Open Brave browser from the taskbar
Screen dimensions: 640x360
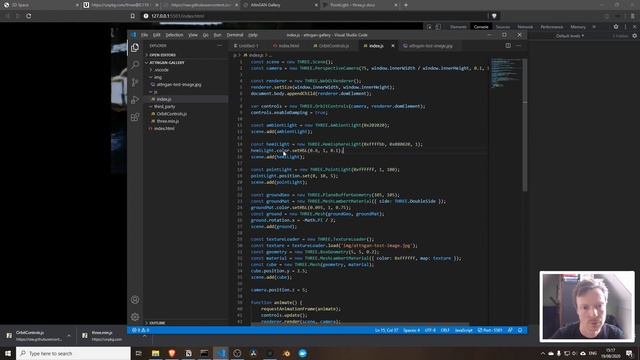click(172, 353)
